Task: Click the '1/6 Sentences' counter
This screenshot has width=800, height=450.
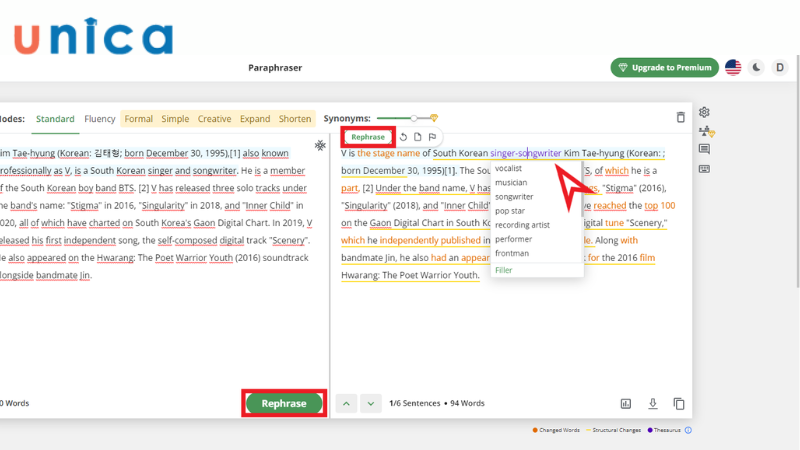Action: coord(414,403)
